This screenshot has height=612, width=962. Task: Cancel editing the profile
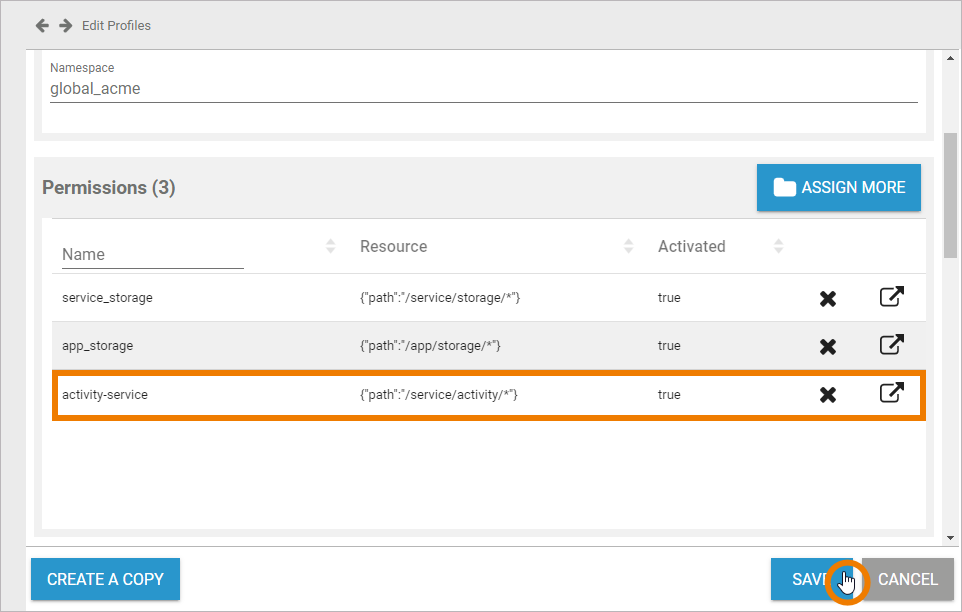[907, 579]
